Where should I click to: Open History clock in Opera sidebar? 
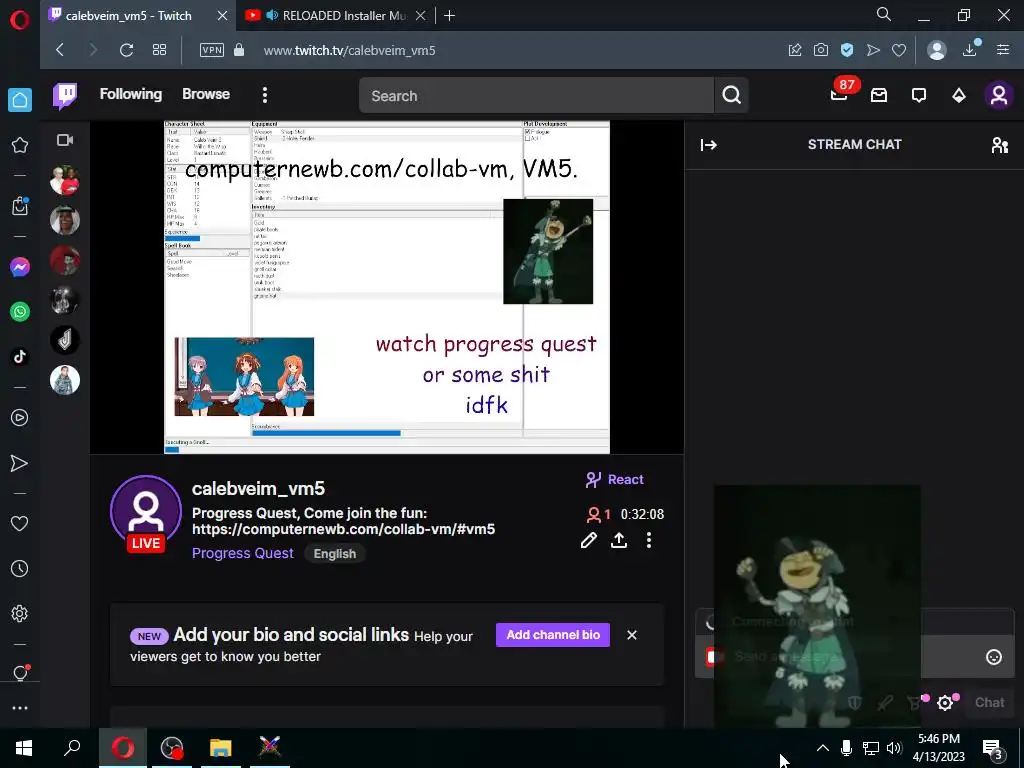pyautogui.click(x=20, y=569)
